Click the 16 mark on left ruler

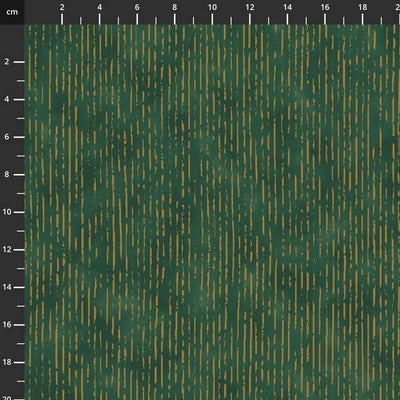click(7, 325)
